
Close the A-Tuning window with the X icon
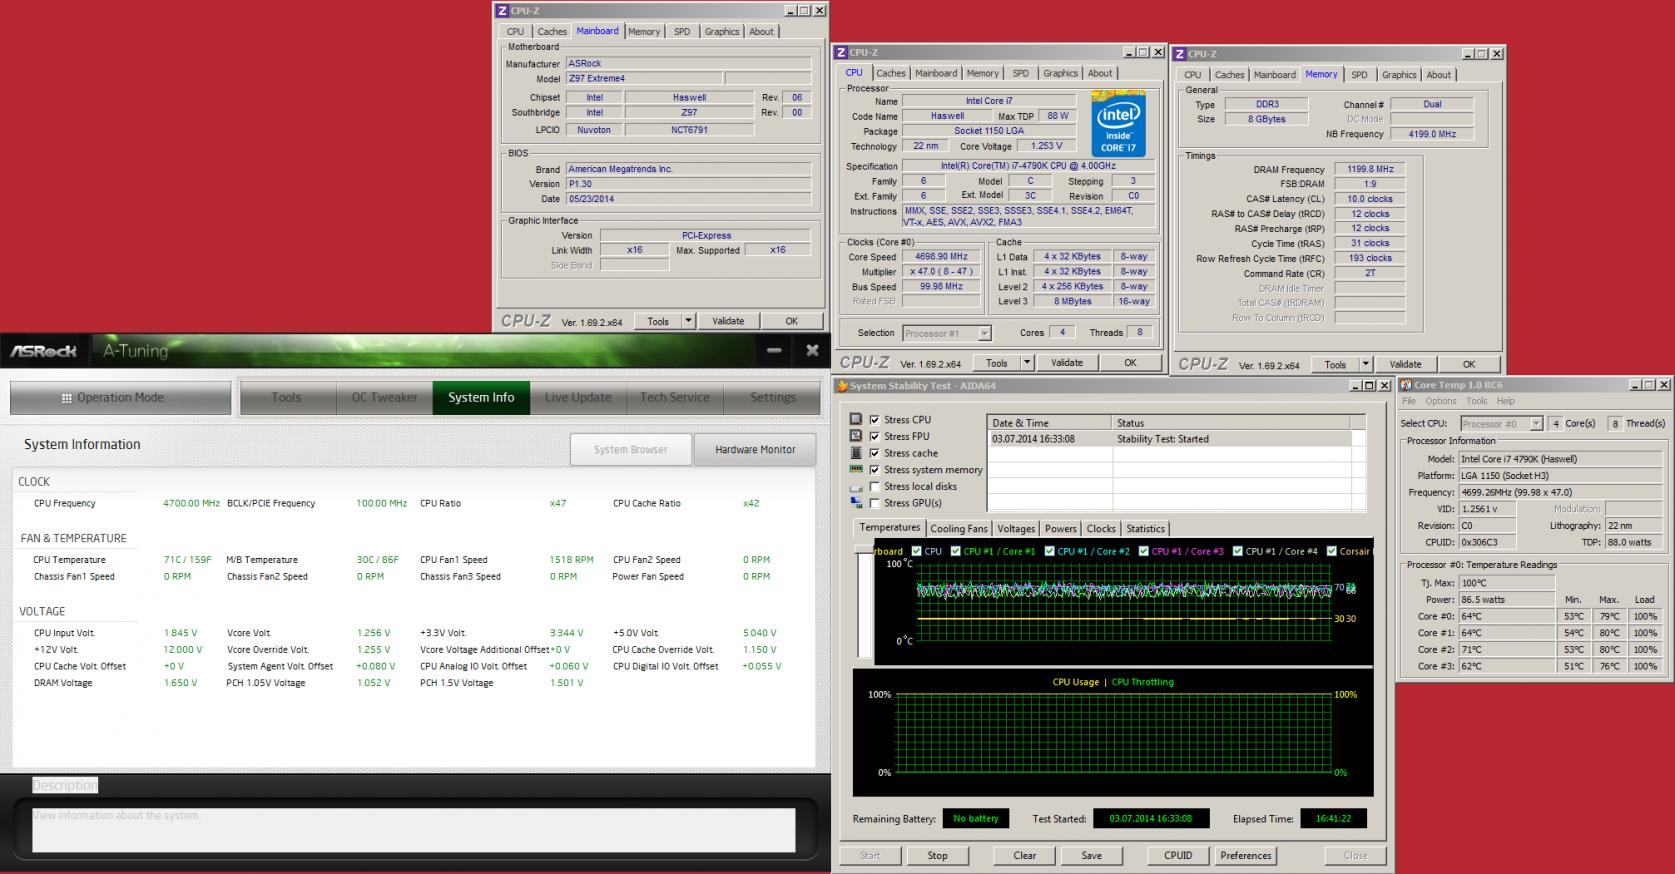812,350
